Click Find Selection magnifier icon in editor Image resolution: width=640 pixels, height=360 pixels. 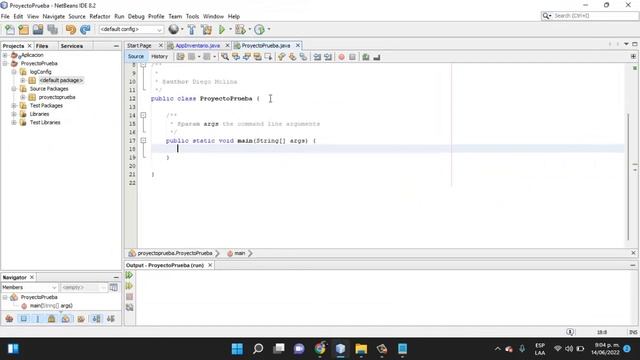(224, 57)
